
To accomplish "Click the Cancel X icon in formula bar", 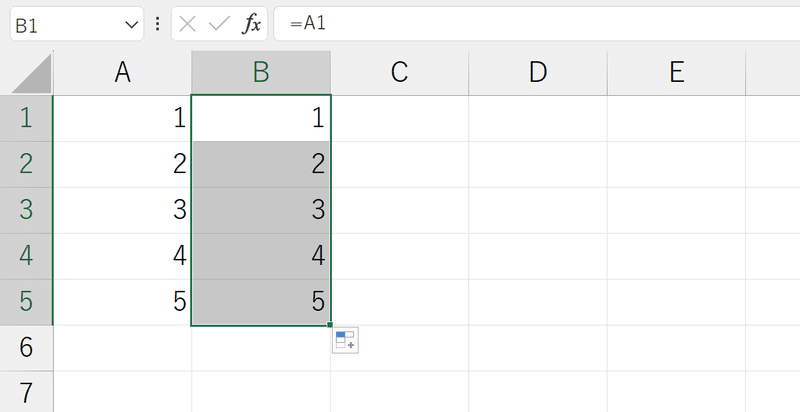I will tap(188, 24).
